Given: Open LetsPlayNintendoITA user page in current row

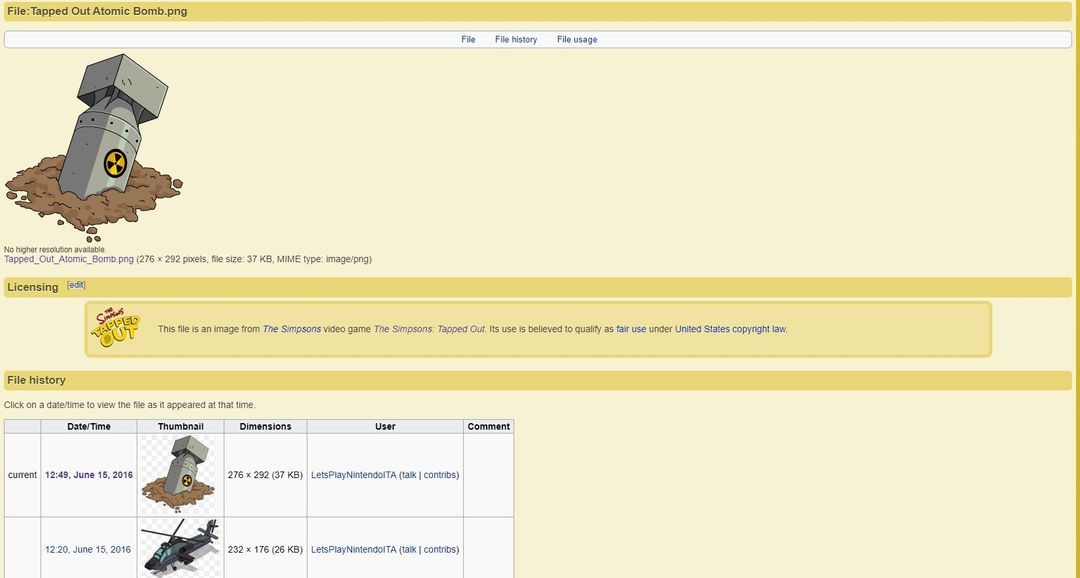Looking at the screenshot, I should point(353,475).
